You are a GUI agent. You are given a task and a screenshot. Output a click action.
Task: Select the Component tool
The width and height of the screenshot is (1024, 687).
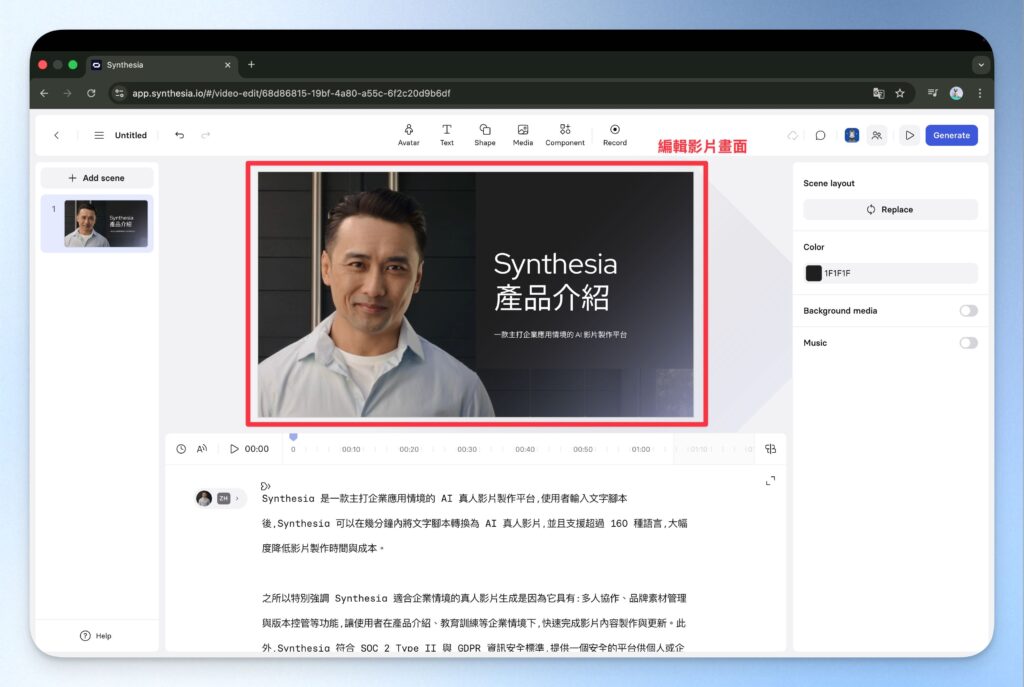pyautogui.click(x=564, y=134)
